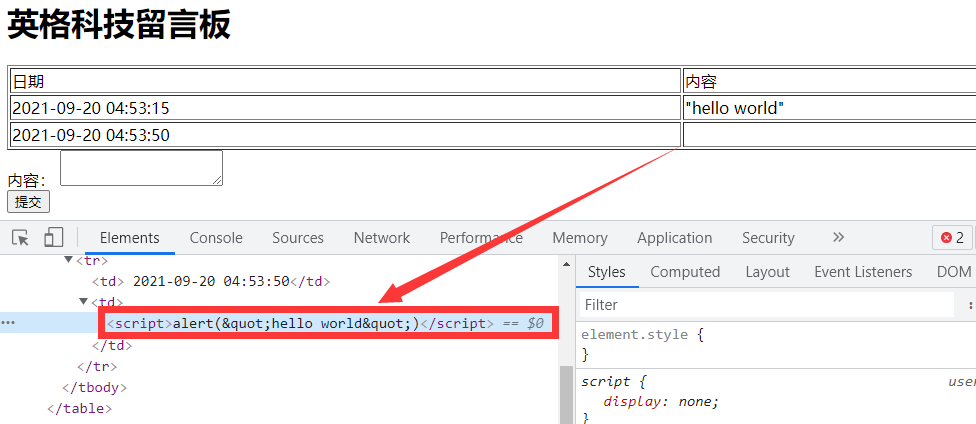Select the Application tab
This screenshot has height=424, width=976.
click(674, 238)
